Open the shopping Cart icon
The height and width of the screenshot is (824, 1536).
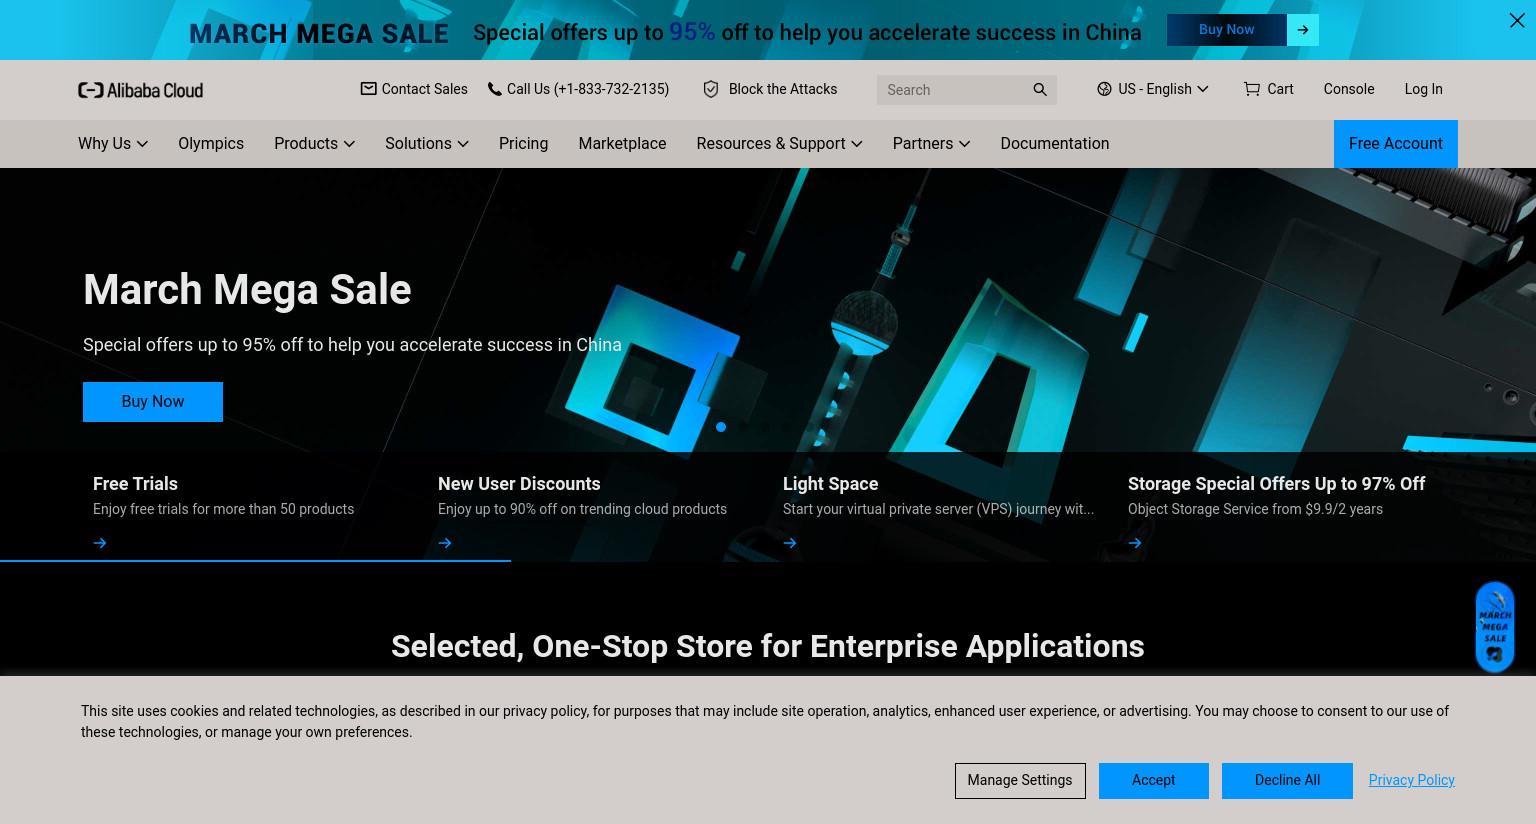coord(1251,89)
